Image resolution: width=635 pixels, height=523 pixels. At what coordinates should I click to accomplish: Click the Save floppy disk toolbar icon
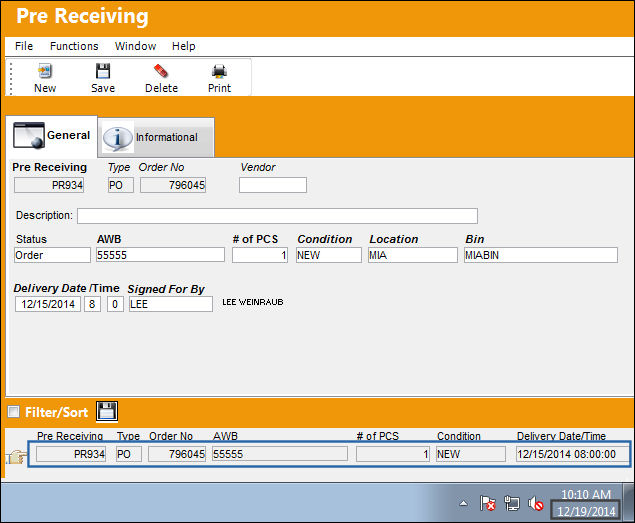click(x=103, y=71)
